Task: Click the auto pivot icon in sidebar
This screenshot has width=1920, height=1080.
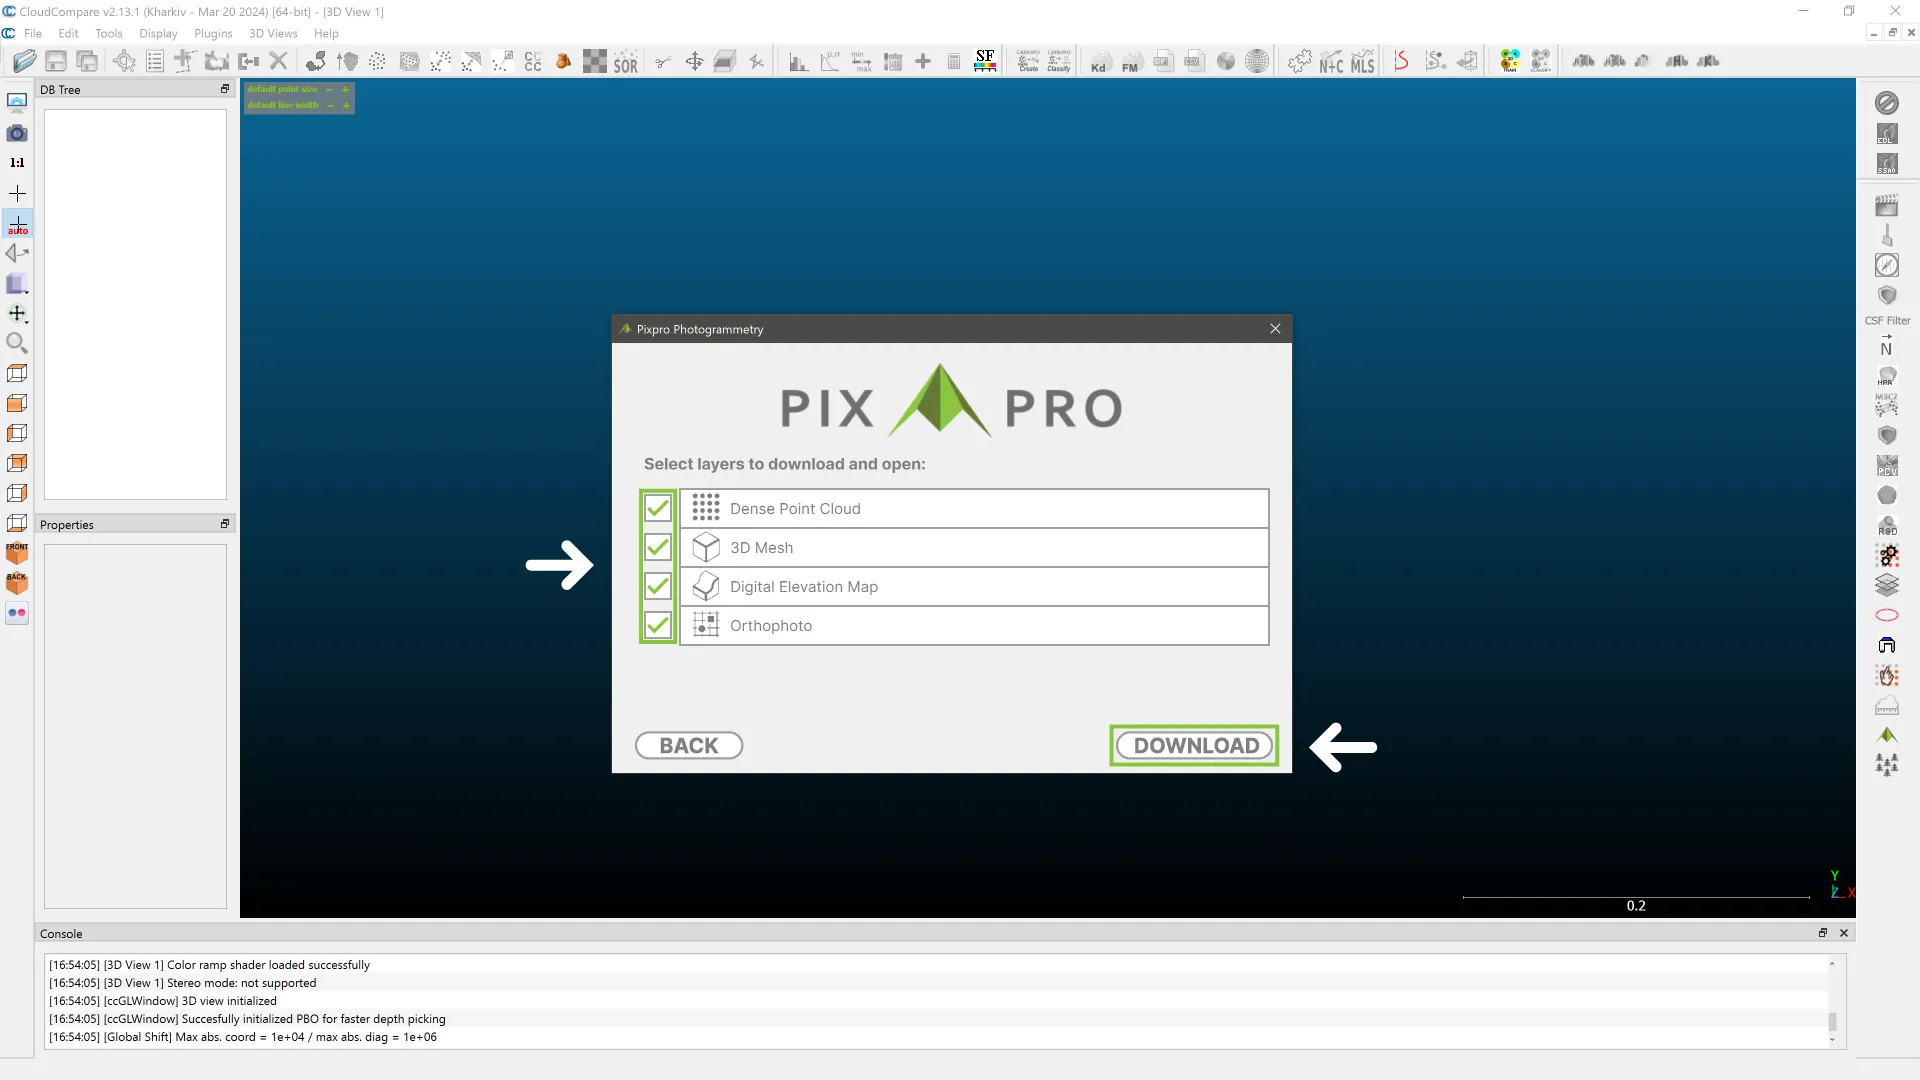Action: [18, 224]
